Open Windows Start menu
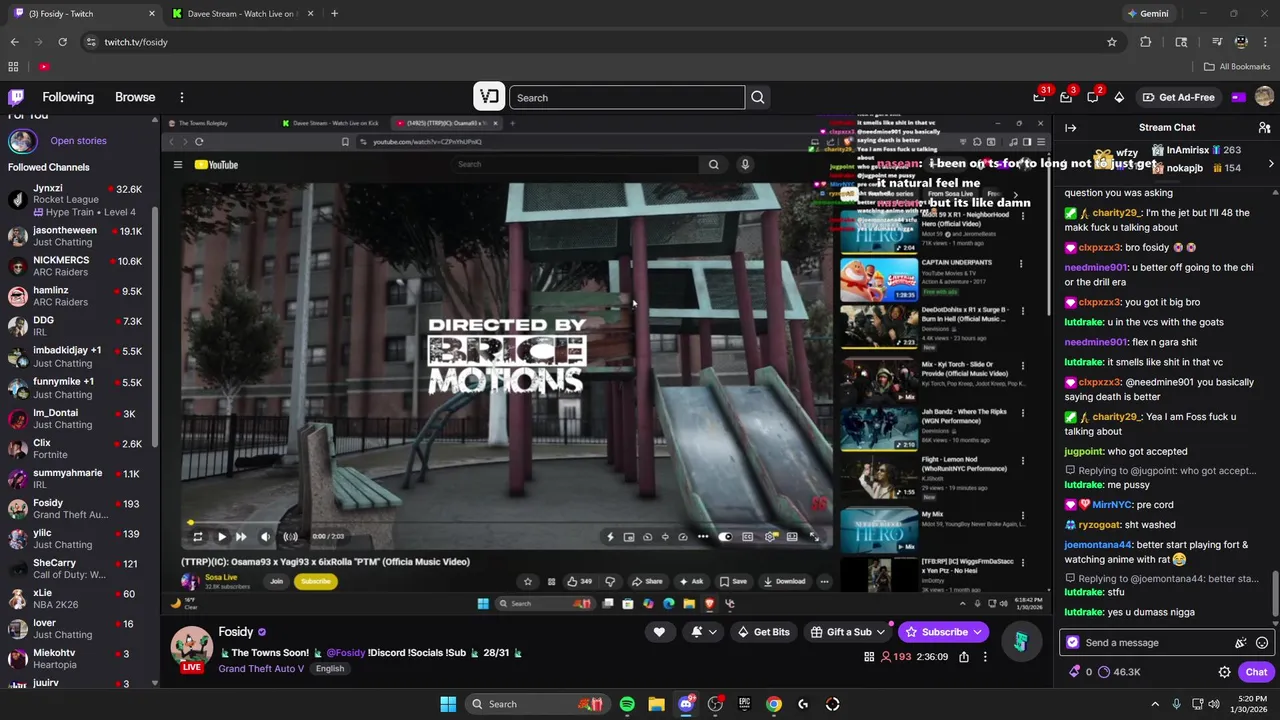The image size is (1280, 720). tap(448, 704)
